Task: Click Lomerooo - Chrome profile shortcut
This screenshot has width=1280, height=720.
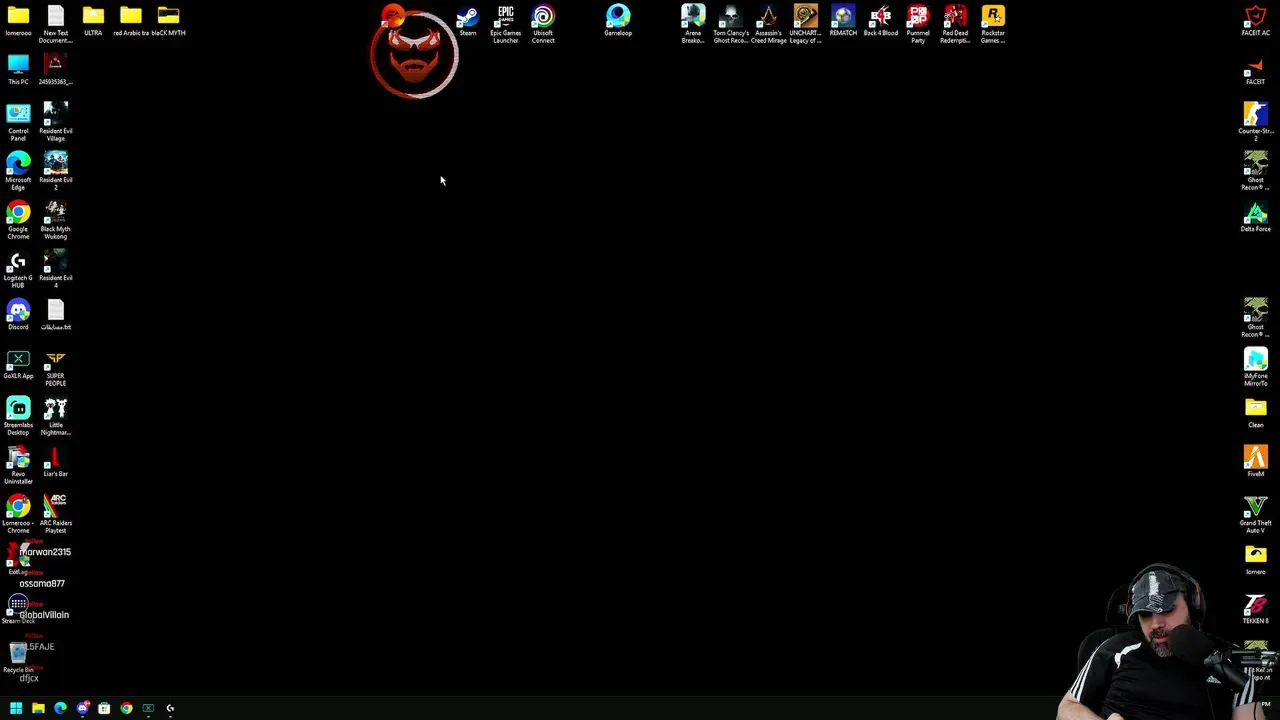Action: point(18,514)
